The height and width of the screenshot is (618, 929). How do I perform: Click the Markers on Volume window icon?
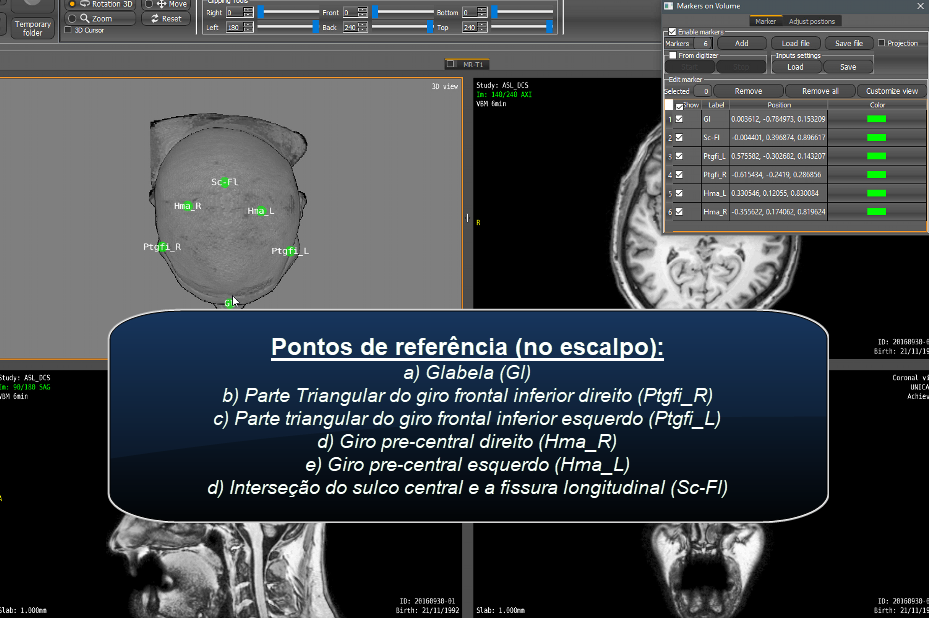pos(668,6)
